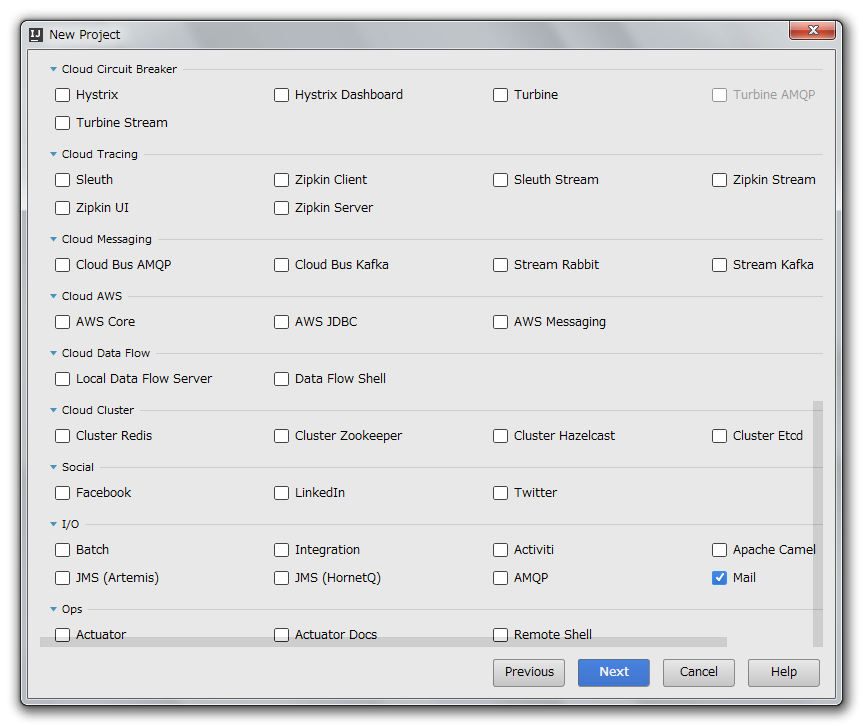Image resolution: width=863 pixels, height=726 pixels.
Task: Uncheck the Mail dependency
Action: [719, 578]
